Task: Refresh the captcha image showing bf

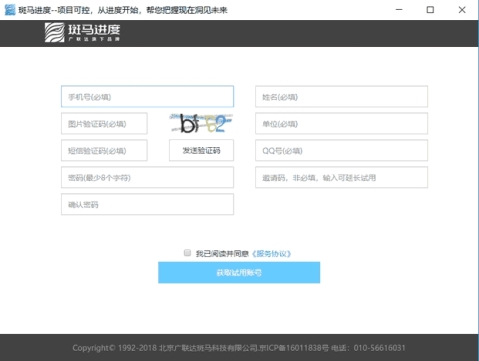Action: point(201,124)
